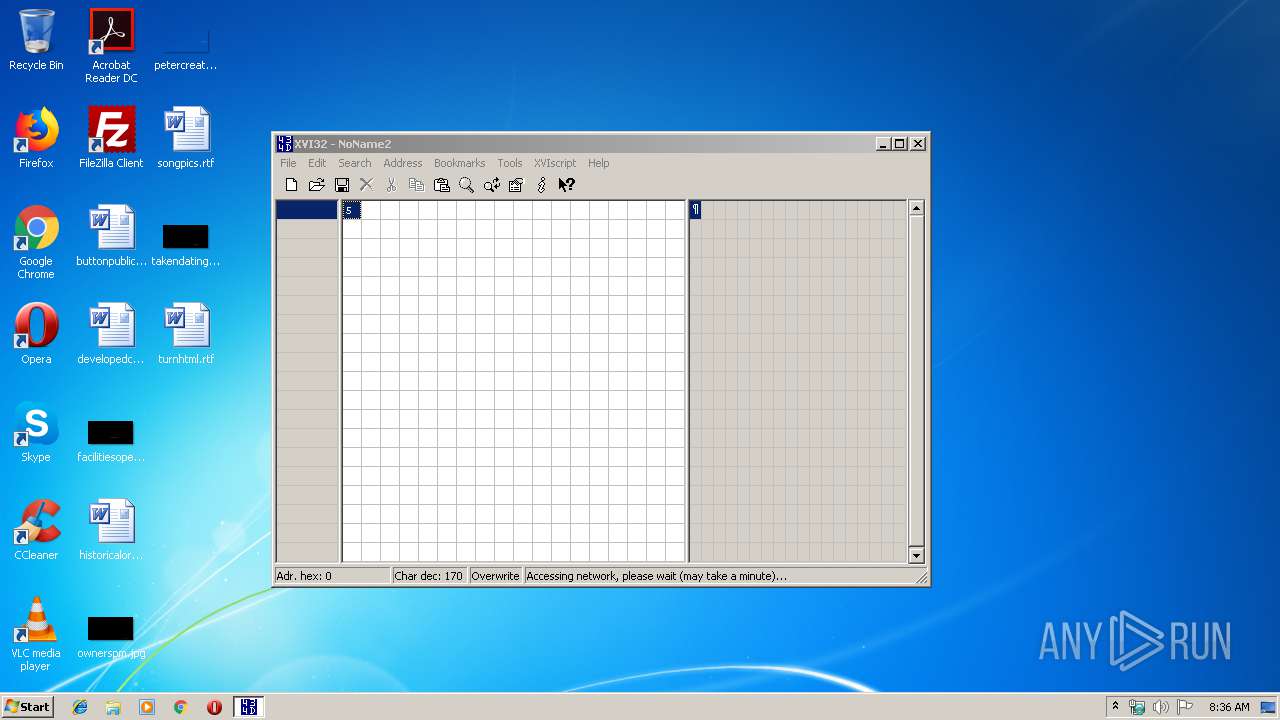Select the Opera desktop shortcut
The image size is (1280, 720).
click(36, 334)
